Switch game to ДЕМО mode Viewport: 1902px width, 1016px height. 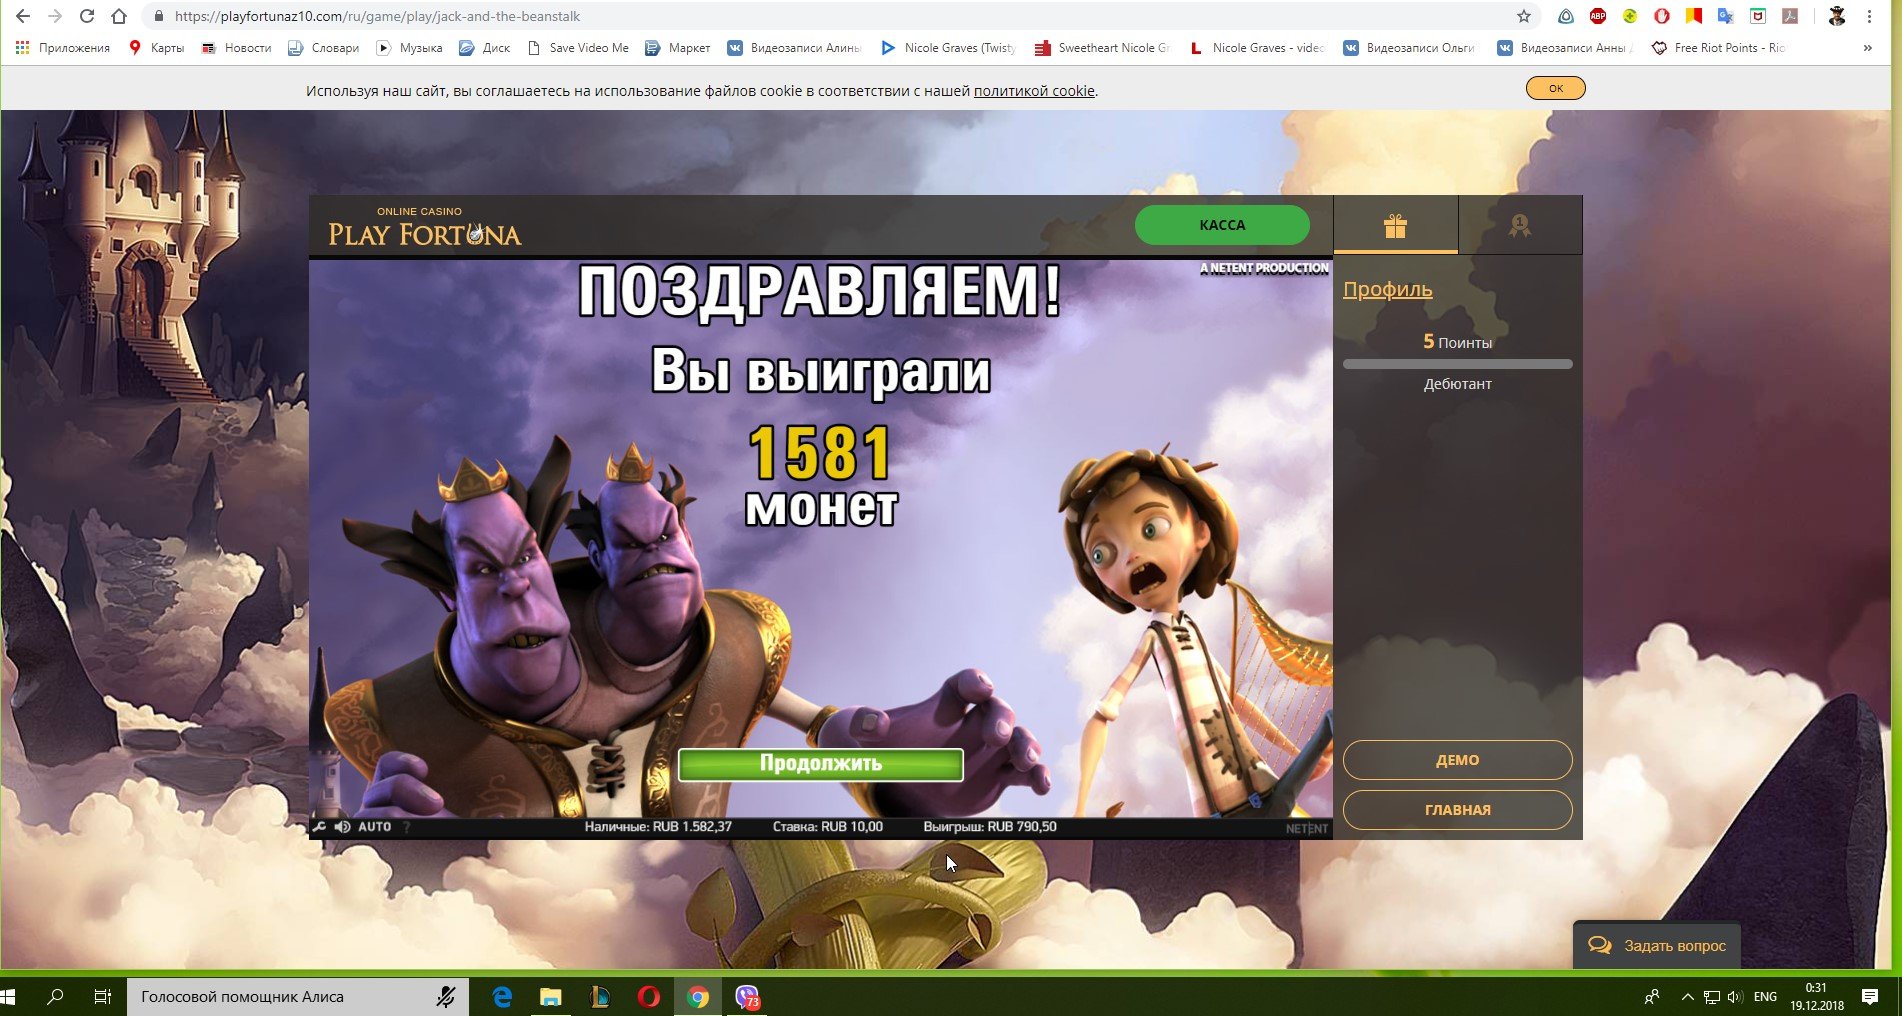coord(1457,760)
